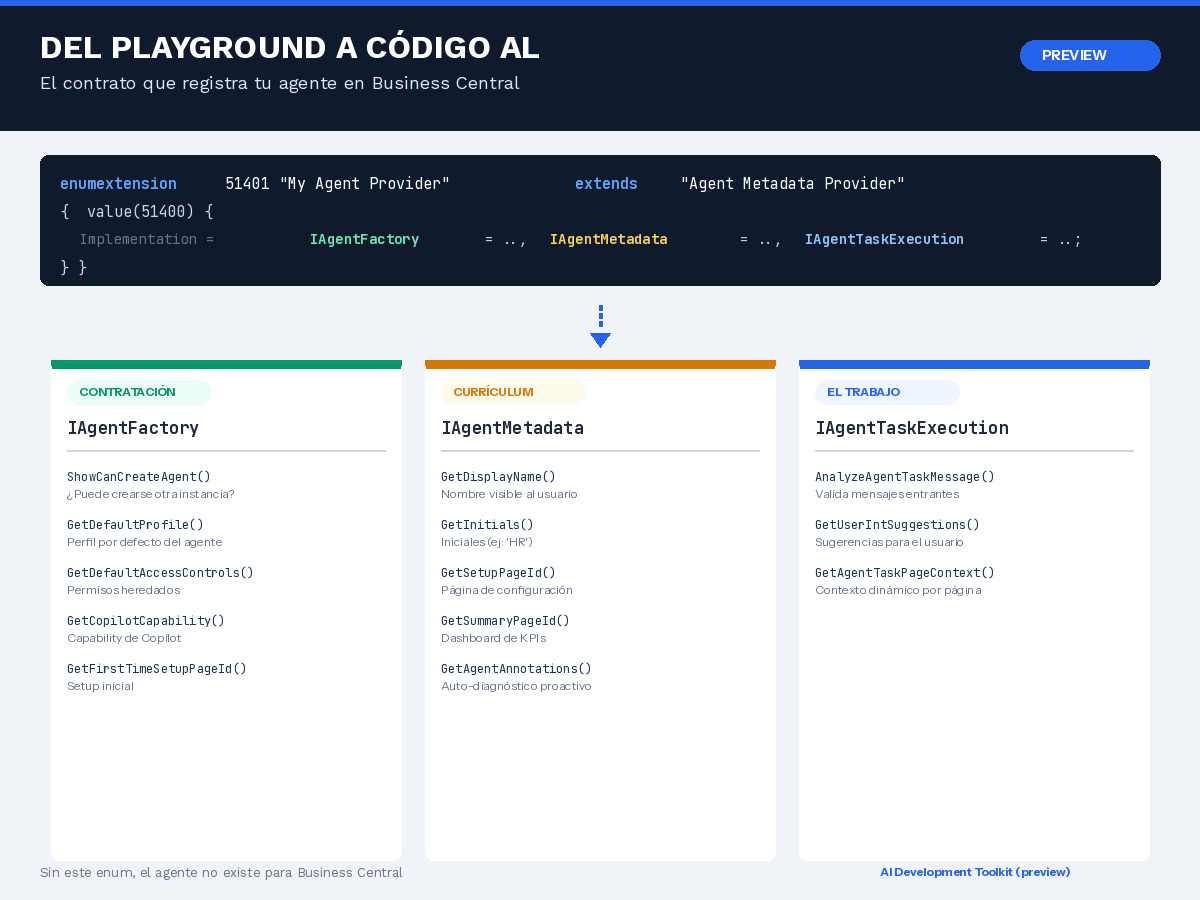Select the CONTRATACIÓN tag
Image resolution: width=1200 pixels, height=900 pixels.
pyautogui.click(x=139, y=392)
